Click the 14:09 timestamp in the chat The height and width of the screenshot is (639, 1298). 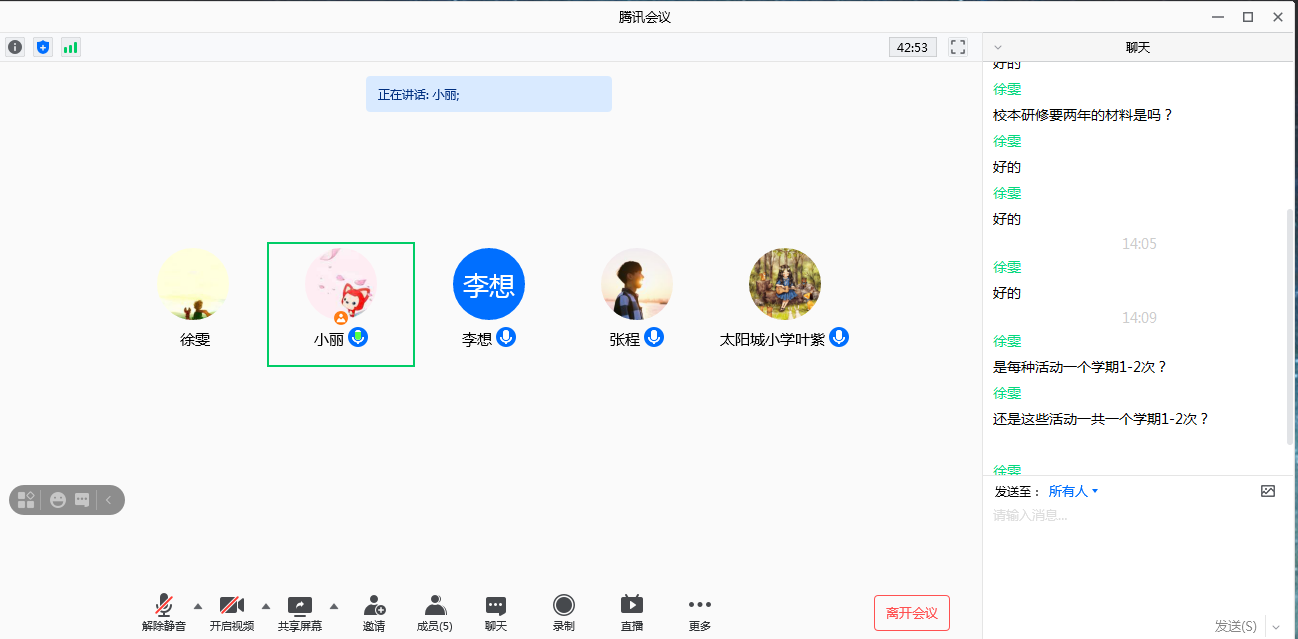pos(1139,317)
